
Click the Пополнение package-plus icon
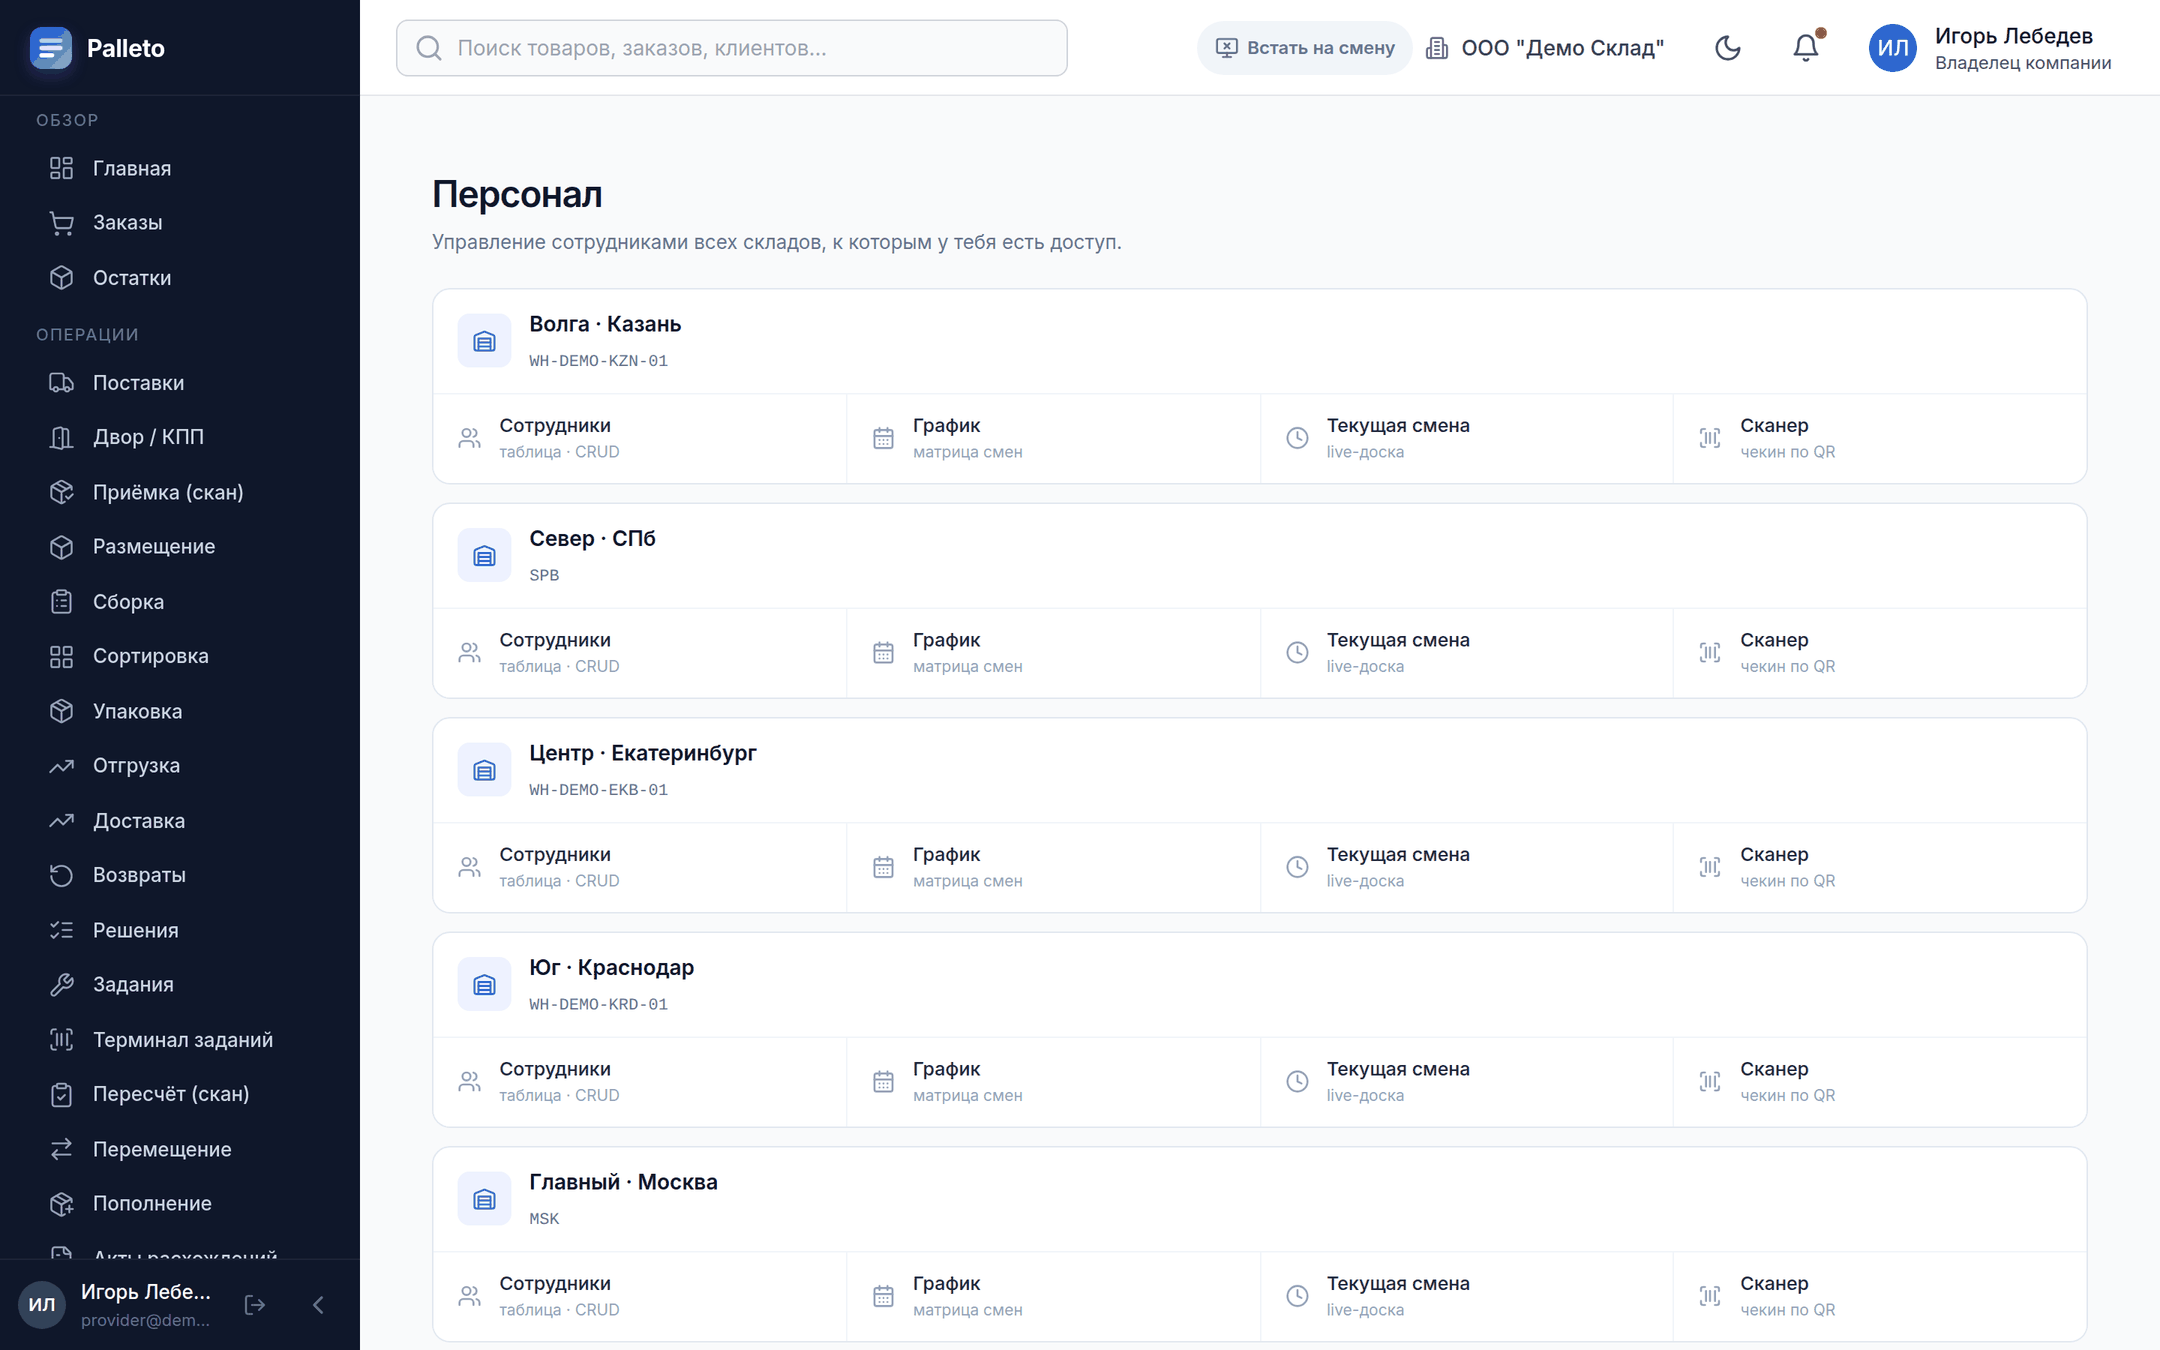(x=62, y=1203)
